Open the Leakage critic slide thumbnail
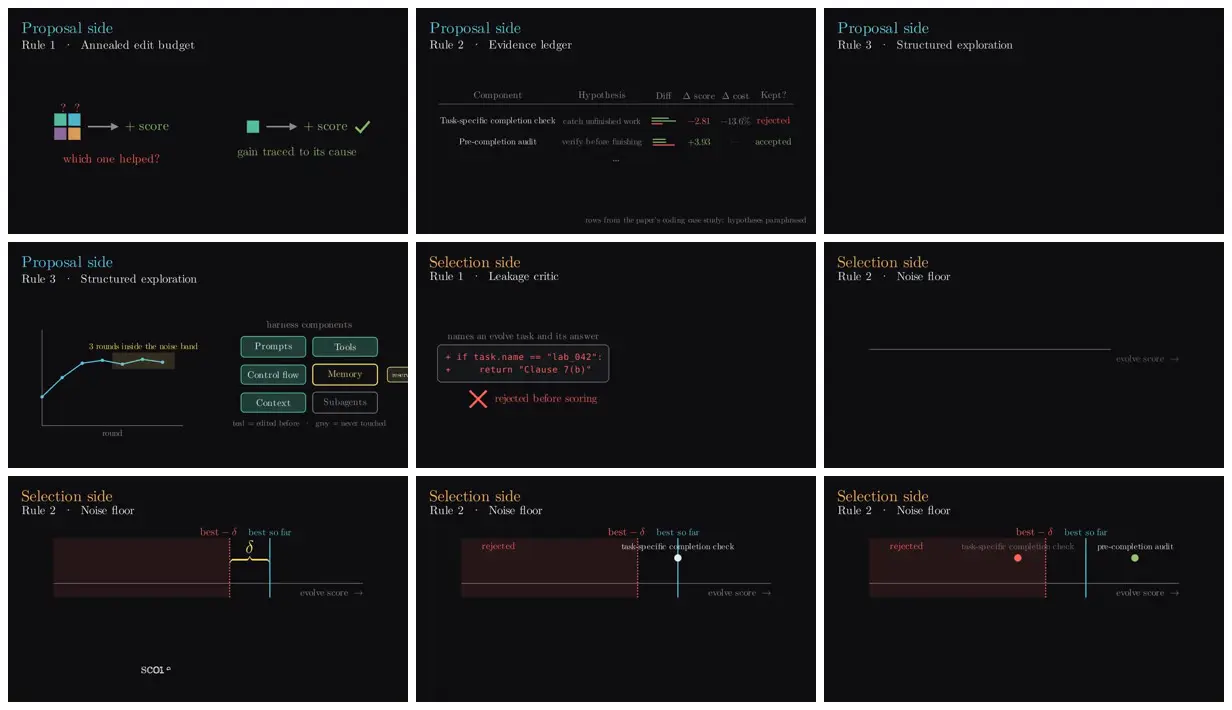 [x=616, y=355]
